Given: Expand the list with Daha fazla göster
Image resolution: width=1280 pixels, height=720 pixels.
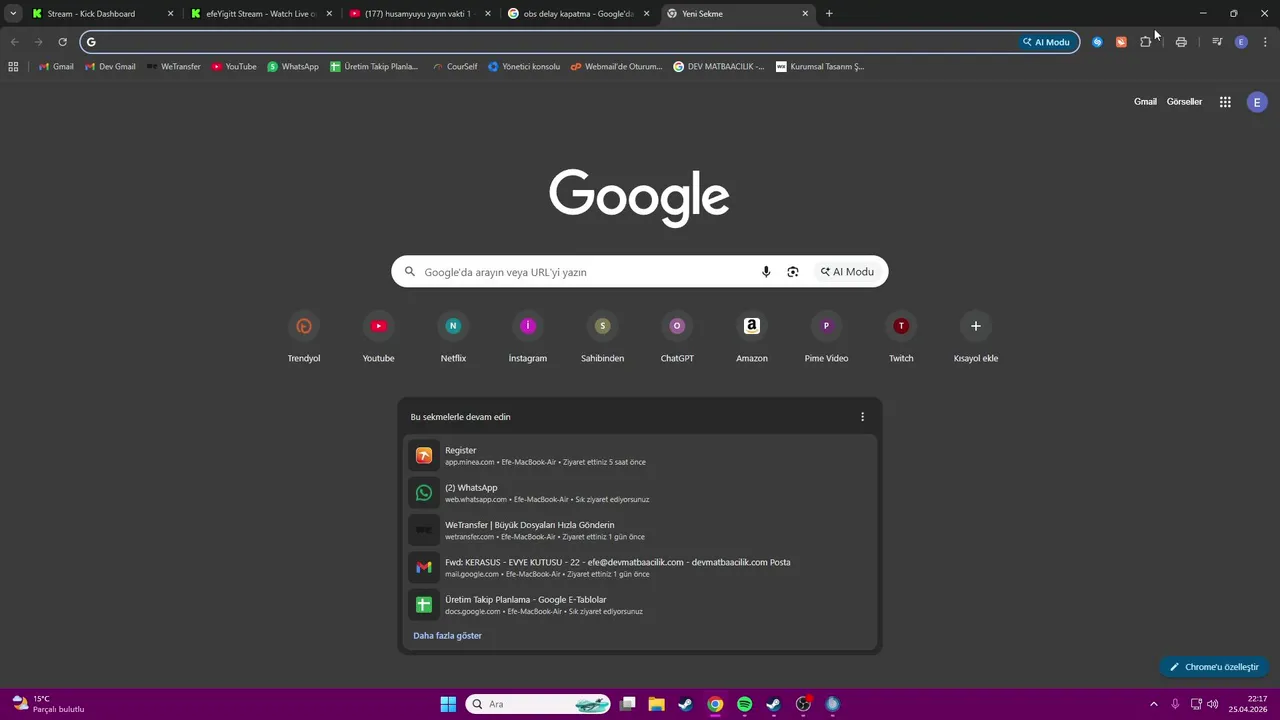Looking at the screenshot, I should (x=447, y=636).
